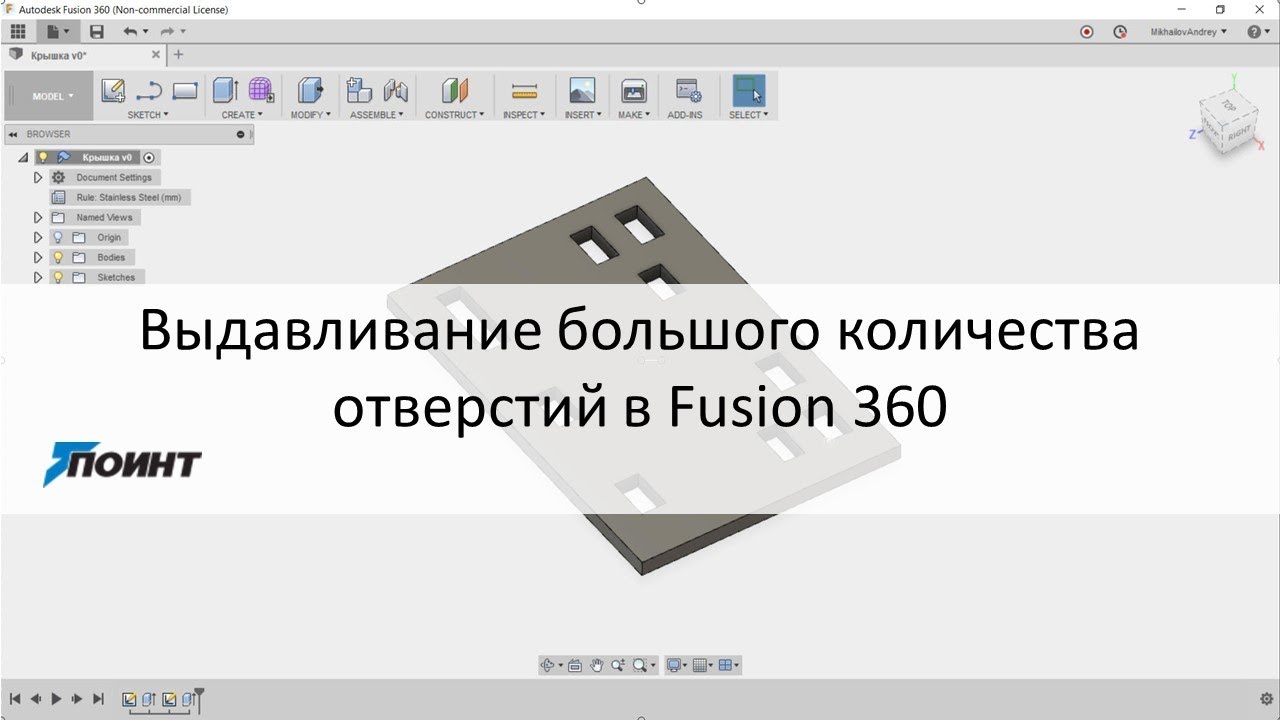
Task: Toggle visibility bulb of Крышка v0
Action: pyautogui.click(x=43, y=157)
